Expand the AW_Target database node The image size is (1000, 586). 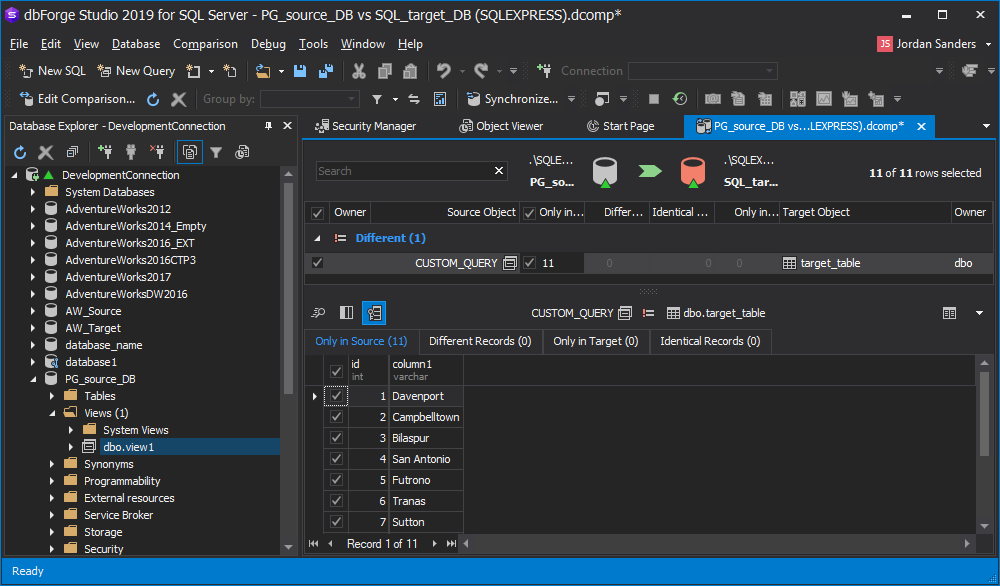pyautogui.click(x=33, y=328)
